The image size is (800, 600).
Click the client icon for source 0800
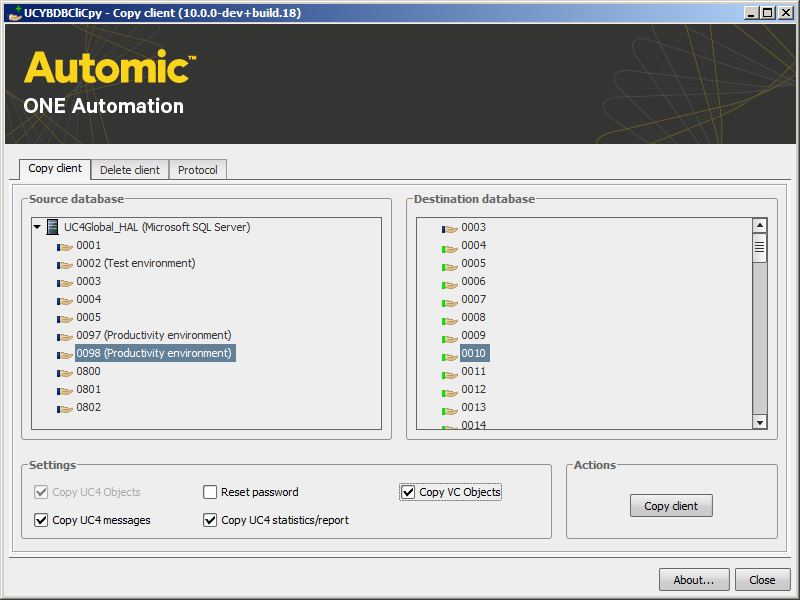[65, 373]
